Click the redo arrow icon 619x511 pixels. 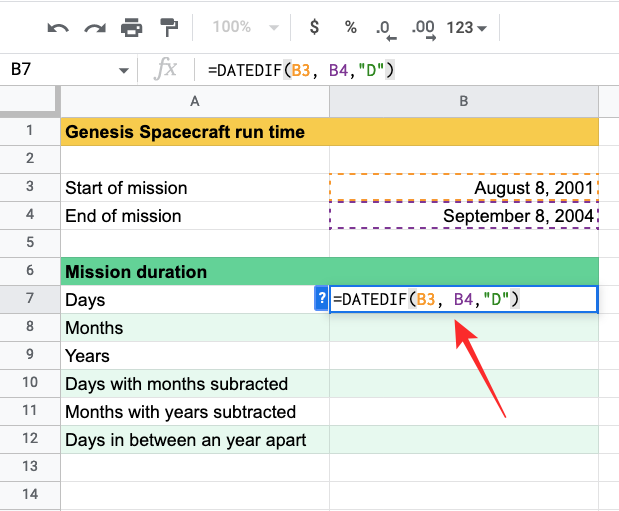tap(95, 27)
